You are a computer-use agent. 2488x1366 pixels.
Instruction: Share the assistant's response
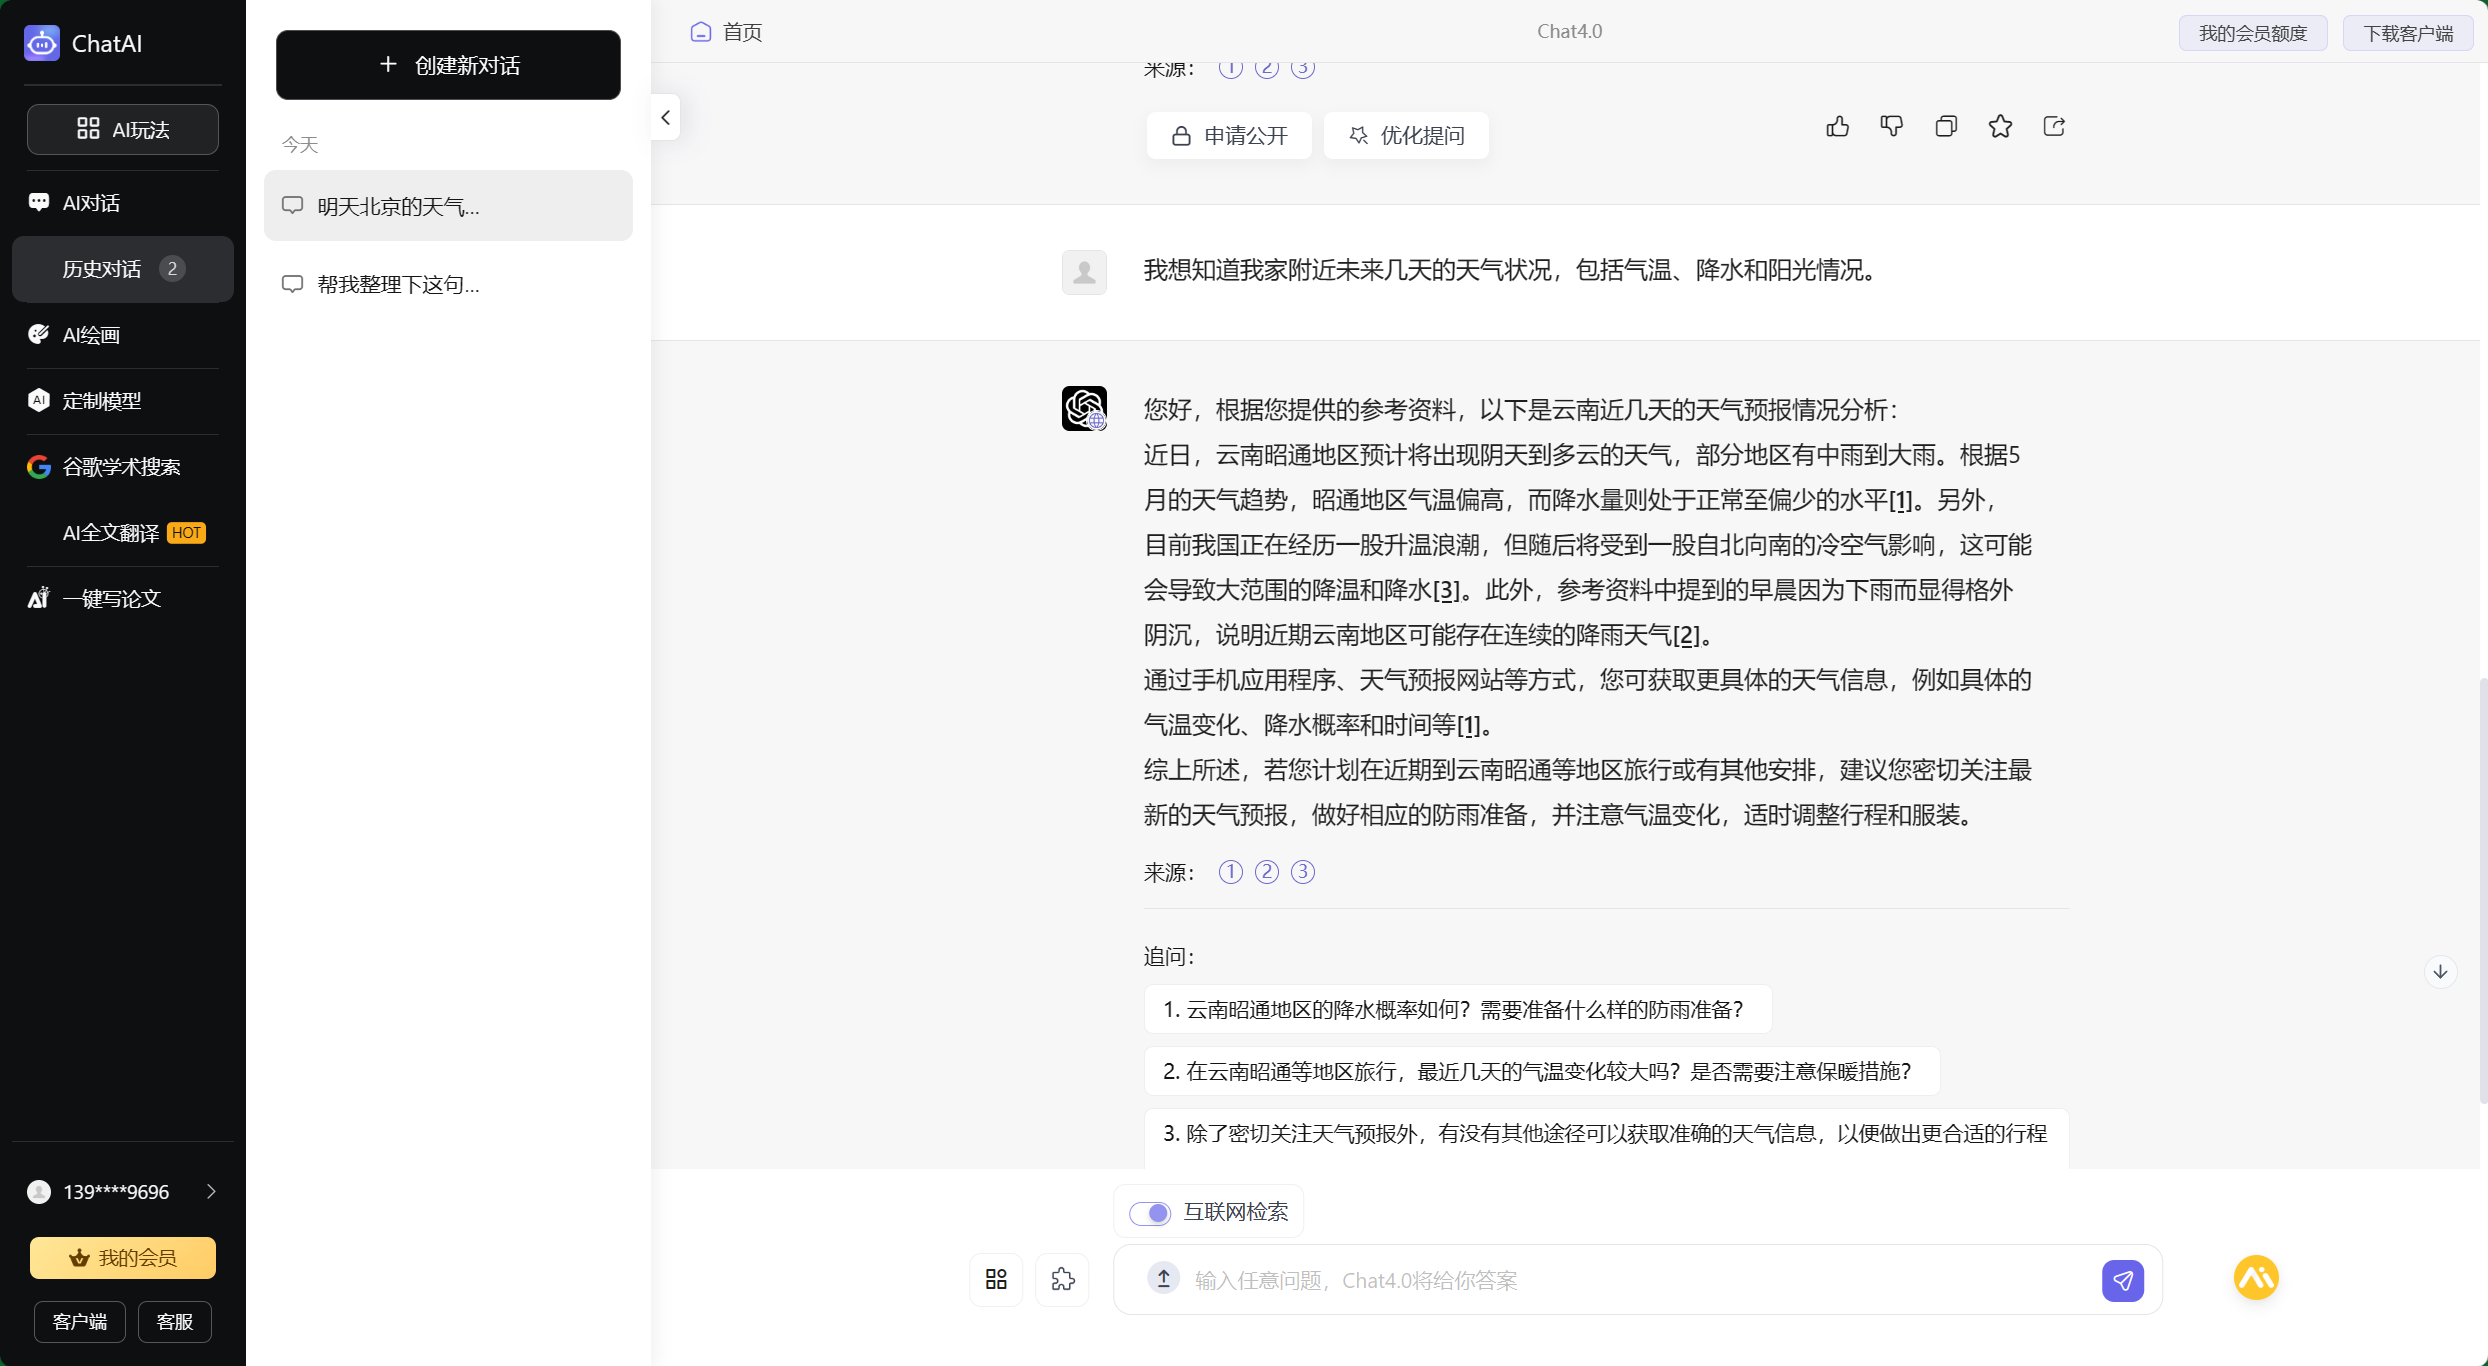point(2054,126)
